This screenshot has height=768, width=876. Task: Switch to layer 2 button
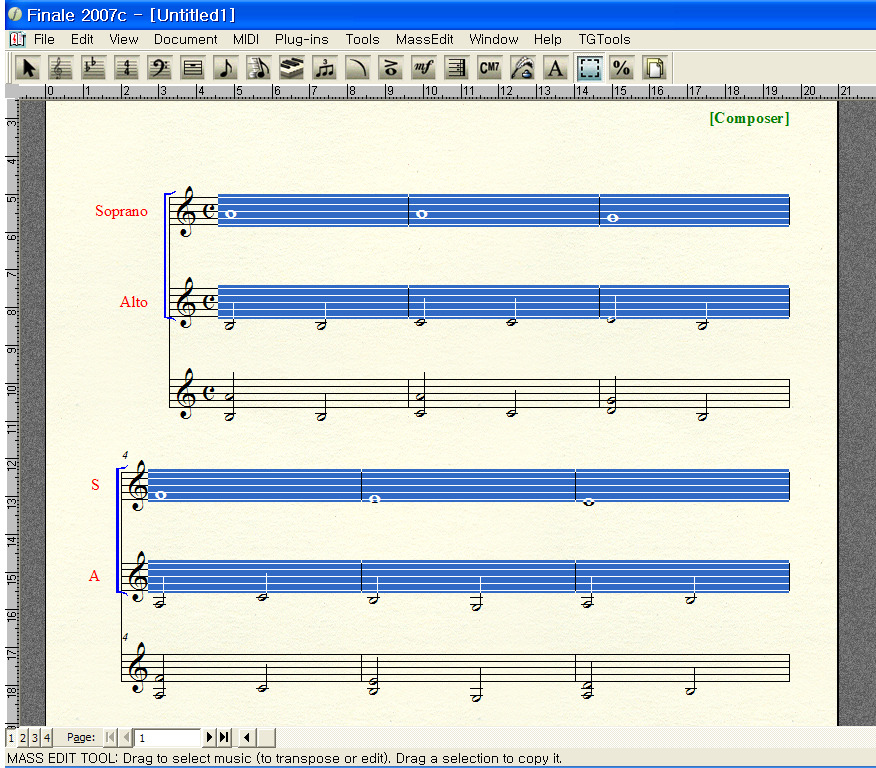point(23,738)
